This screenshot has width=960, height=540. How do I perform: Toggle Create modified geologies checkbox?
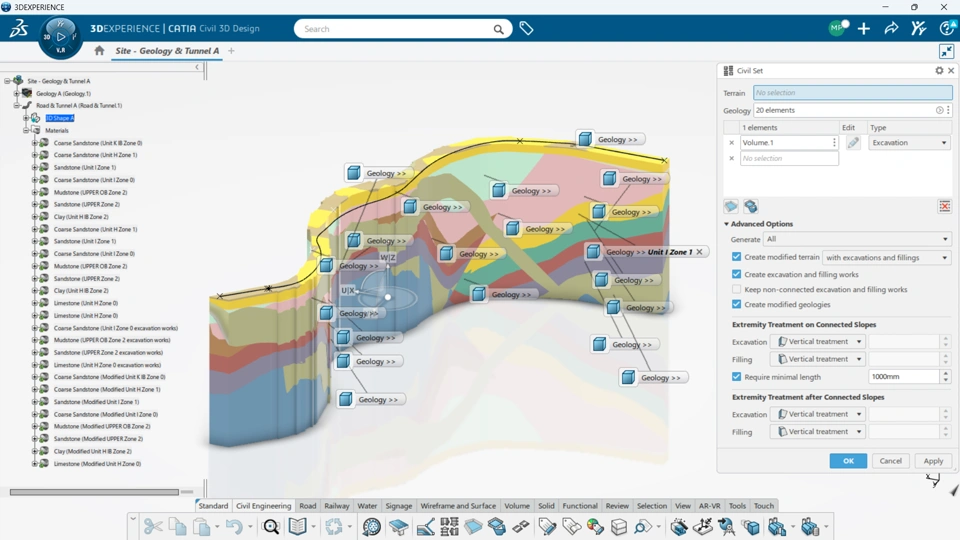737,304
